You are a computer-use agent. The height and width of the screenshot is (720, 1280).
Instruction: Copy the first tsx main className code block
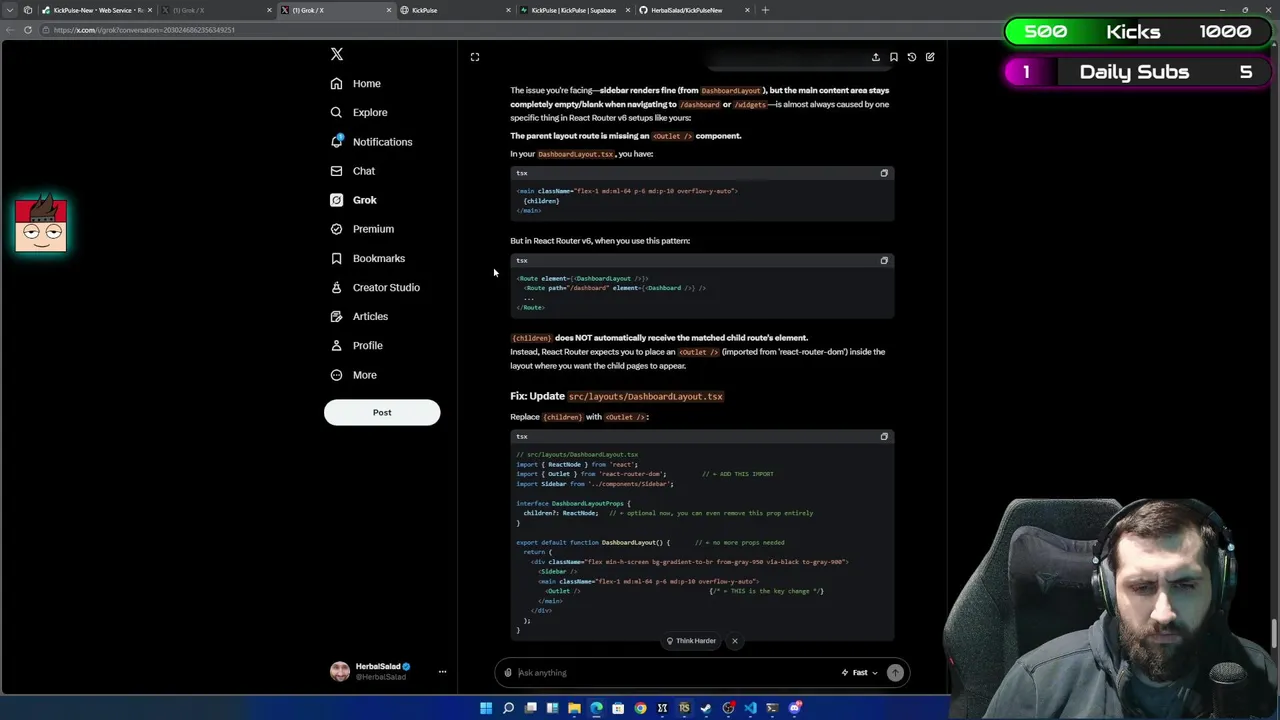884,173
